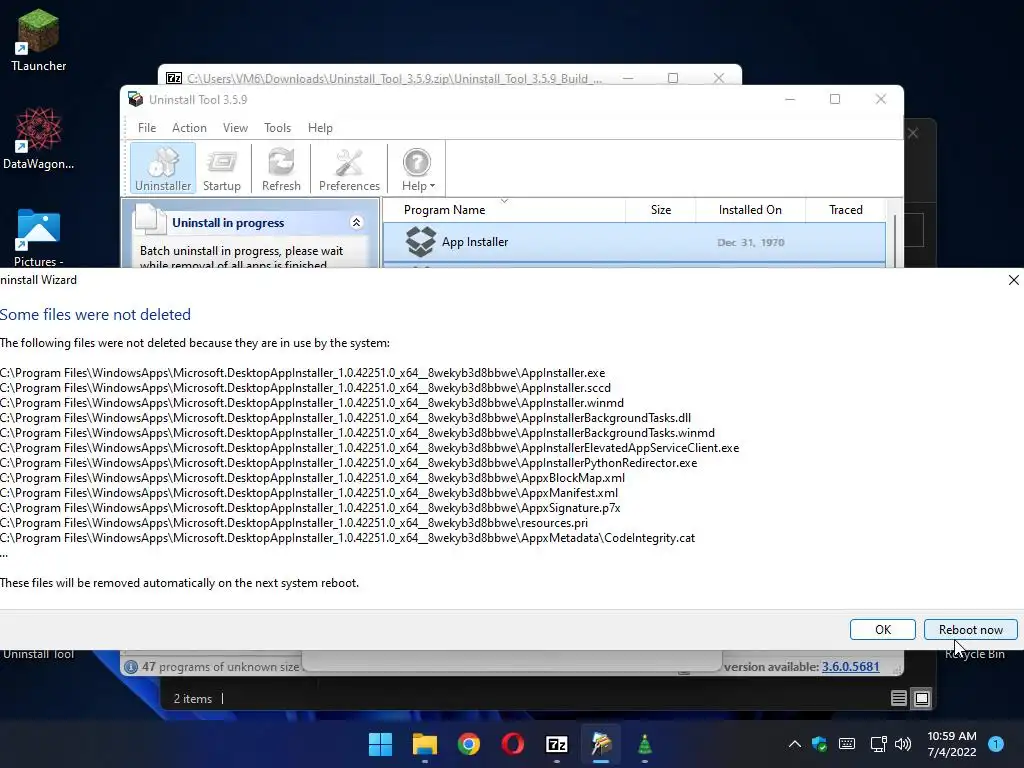Minimize the Uninstall Tool window
The width and height of the screenshot is (1024, 768).
pos(790,99)
